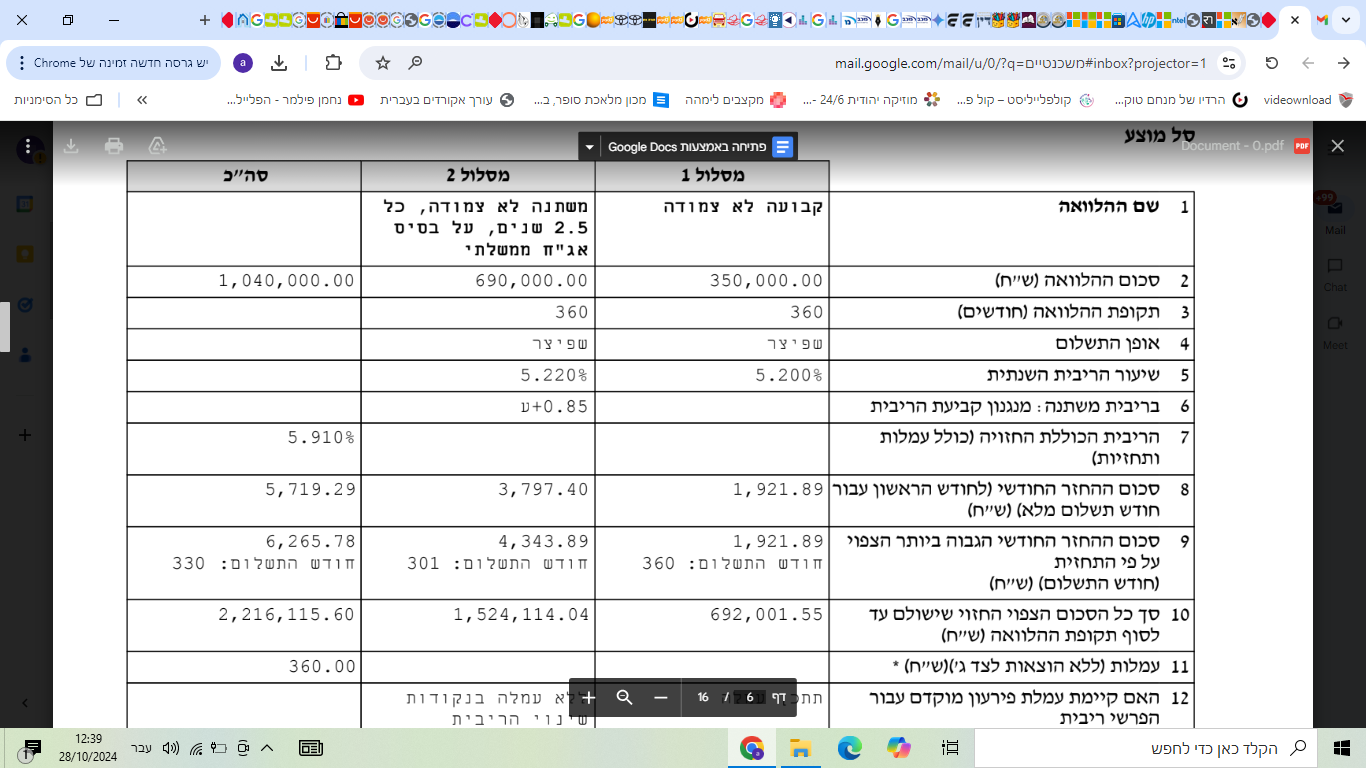
Task: Open File Explorer from the taskbar
Action: tap(800, 748)
